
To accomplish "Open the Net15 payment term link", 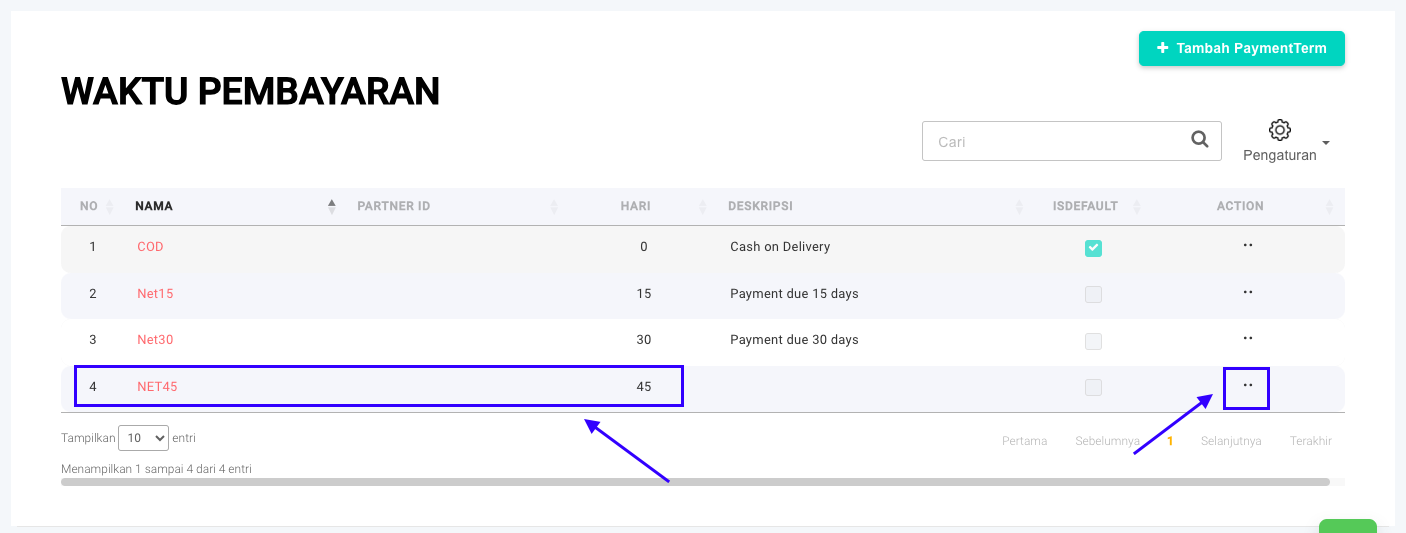I will [155, 294].
